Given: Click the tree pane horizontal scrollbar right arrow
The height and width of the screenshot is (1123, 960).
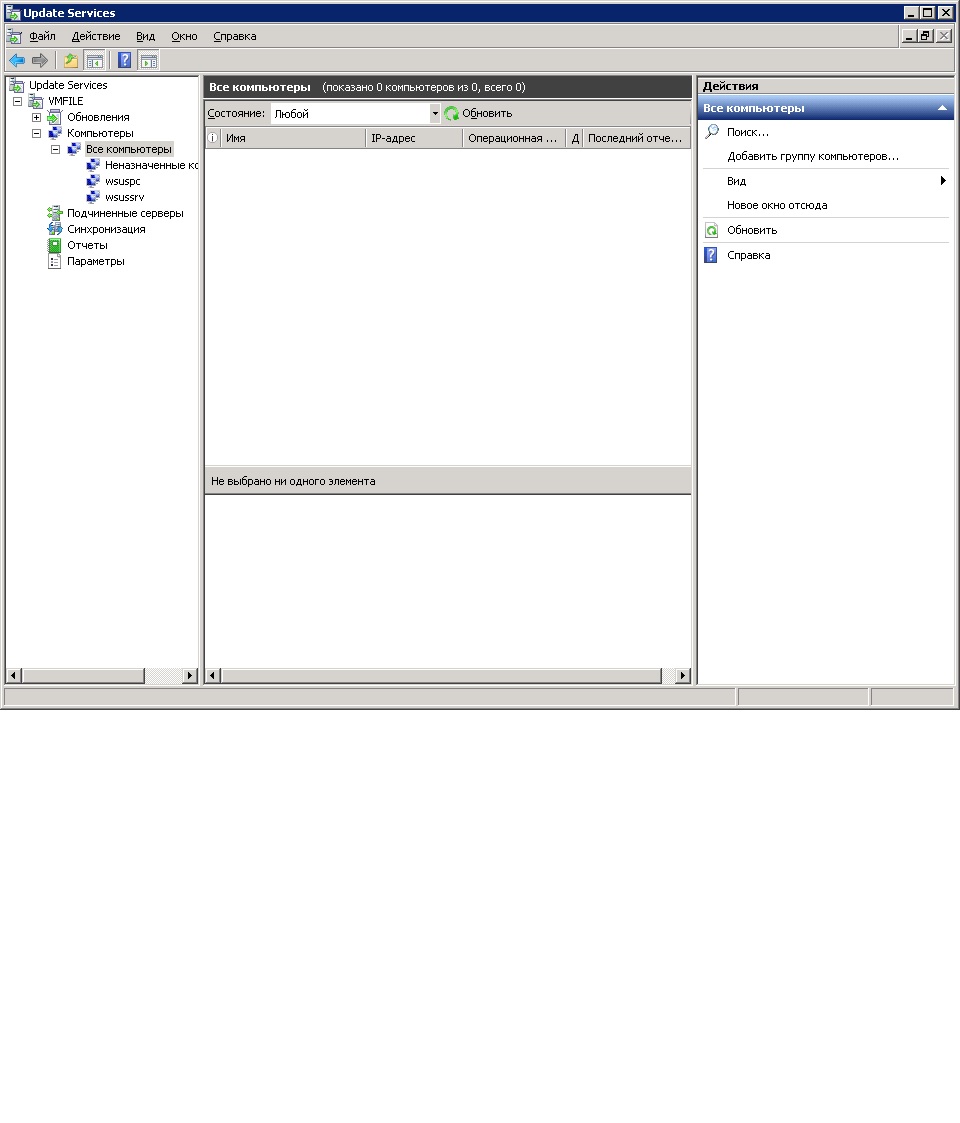Looking at the screenshot, I should coord(190,675).
